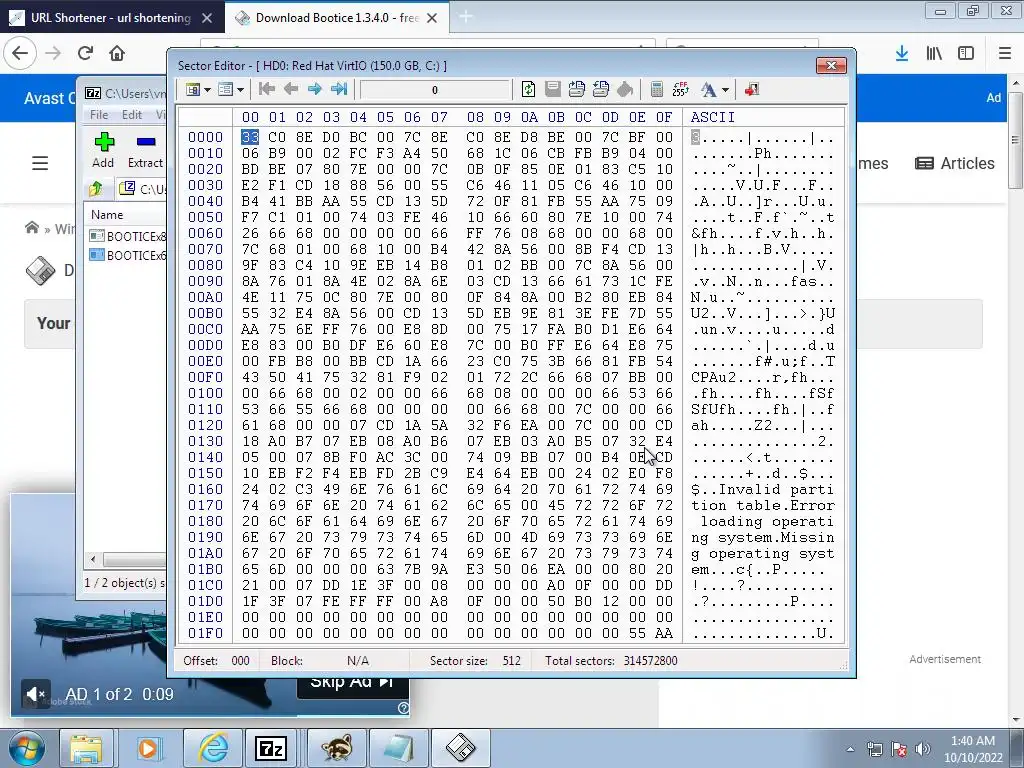Viewport: 1024px width, 768px height.
Task: Click the Extract button in 7-Zip window
Action: 145,150
